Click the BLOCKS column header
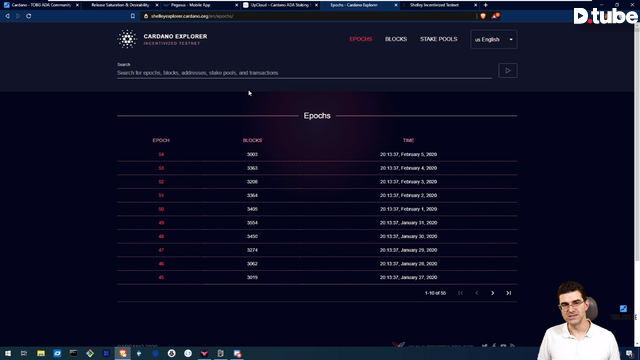The height and width of the screenshot is (360, 640). (x=252, y=140)
